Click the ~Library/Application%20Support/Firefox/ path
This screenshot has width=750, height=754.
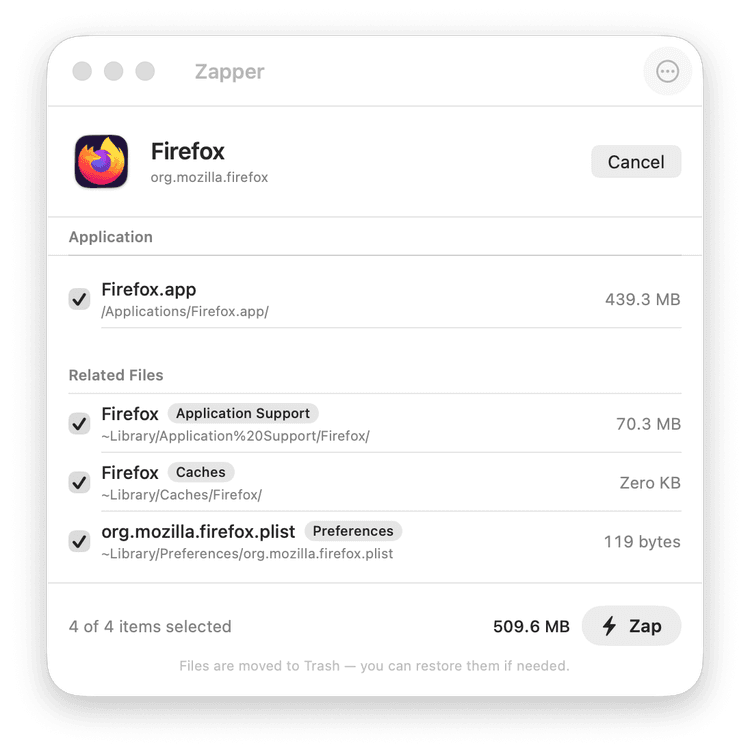[236, 436]
